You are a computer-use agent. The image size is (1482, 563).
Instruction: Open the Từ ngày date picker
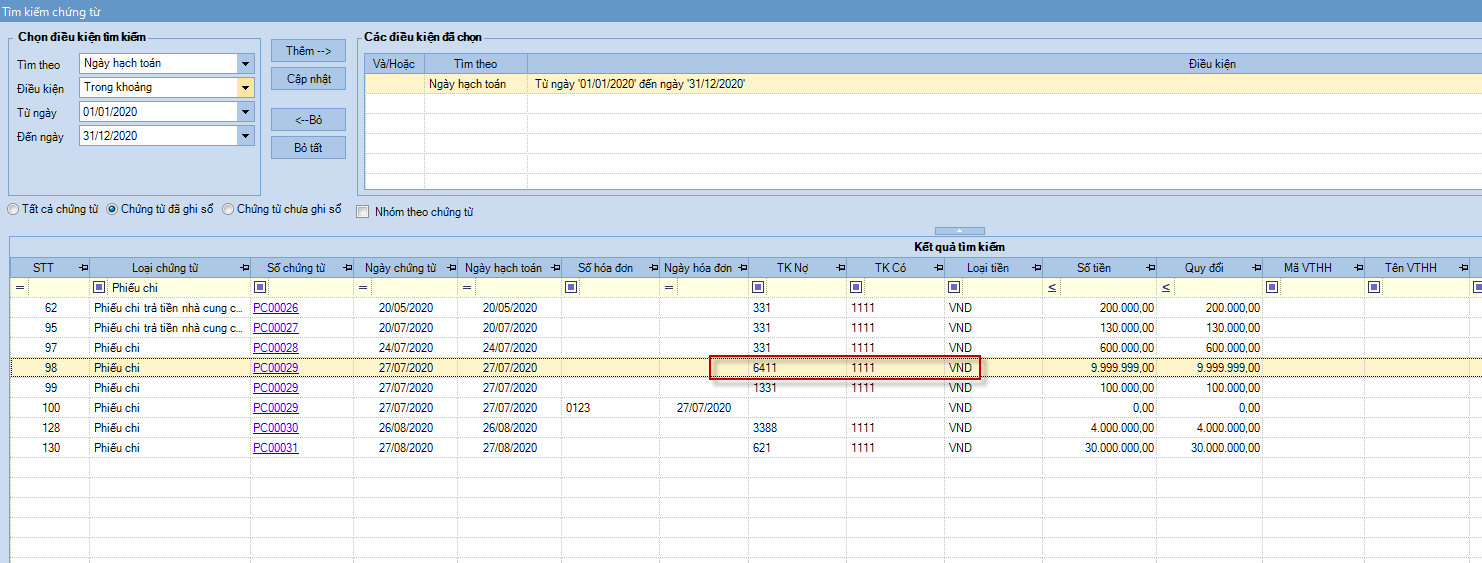coord(245,112)
